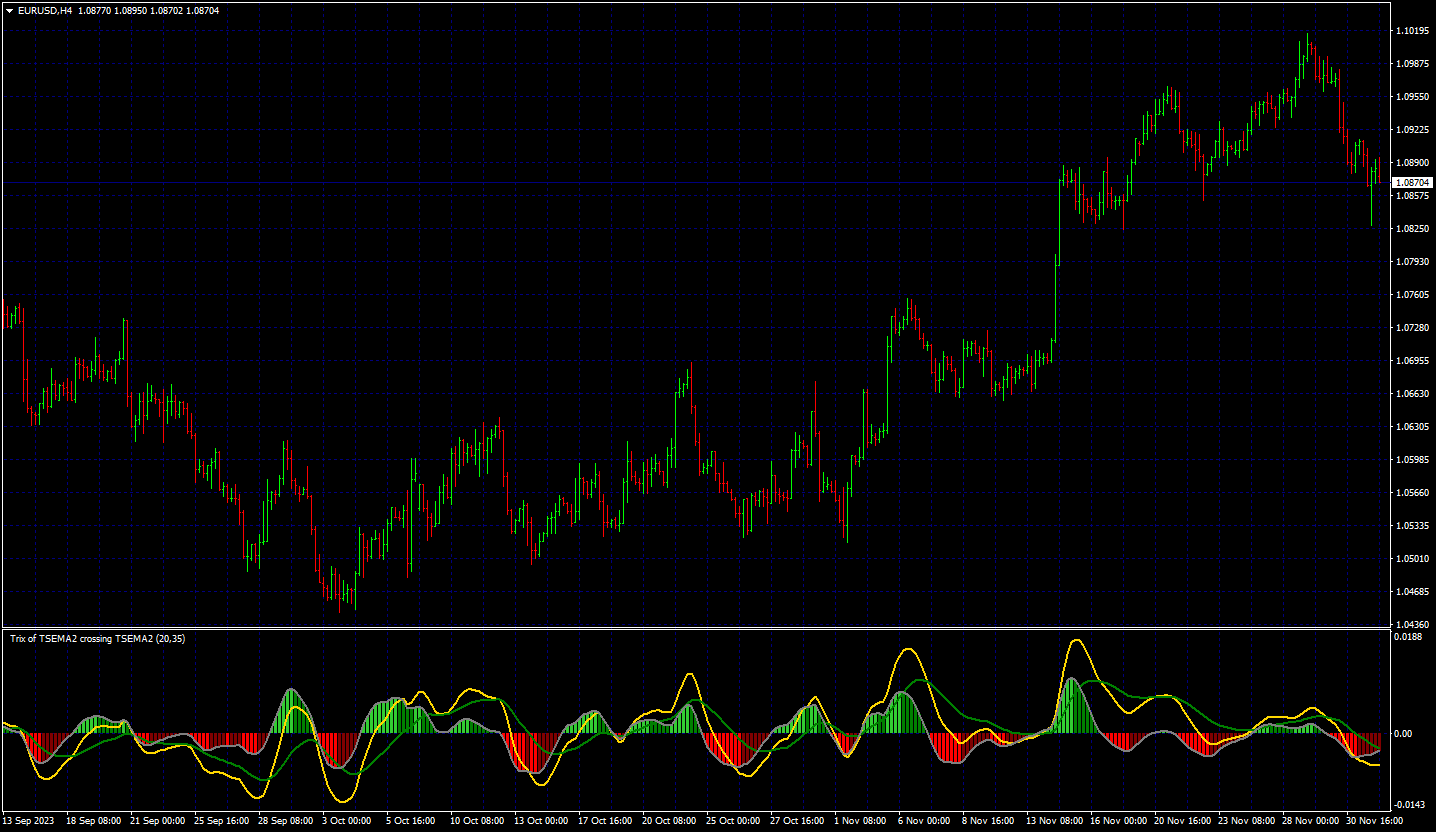Select the 30 Nov 16:00 time label
This screenshot has width=1436, height=832.
click(x=1374, y=820)
